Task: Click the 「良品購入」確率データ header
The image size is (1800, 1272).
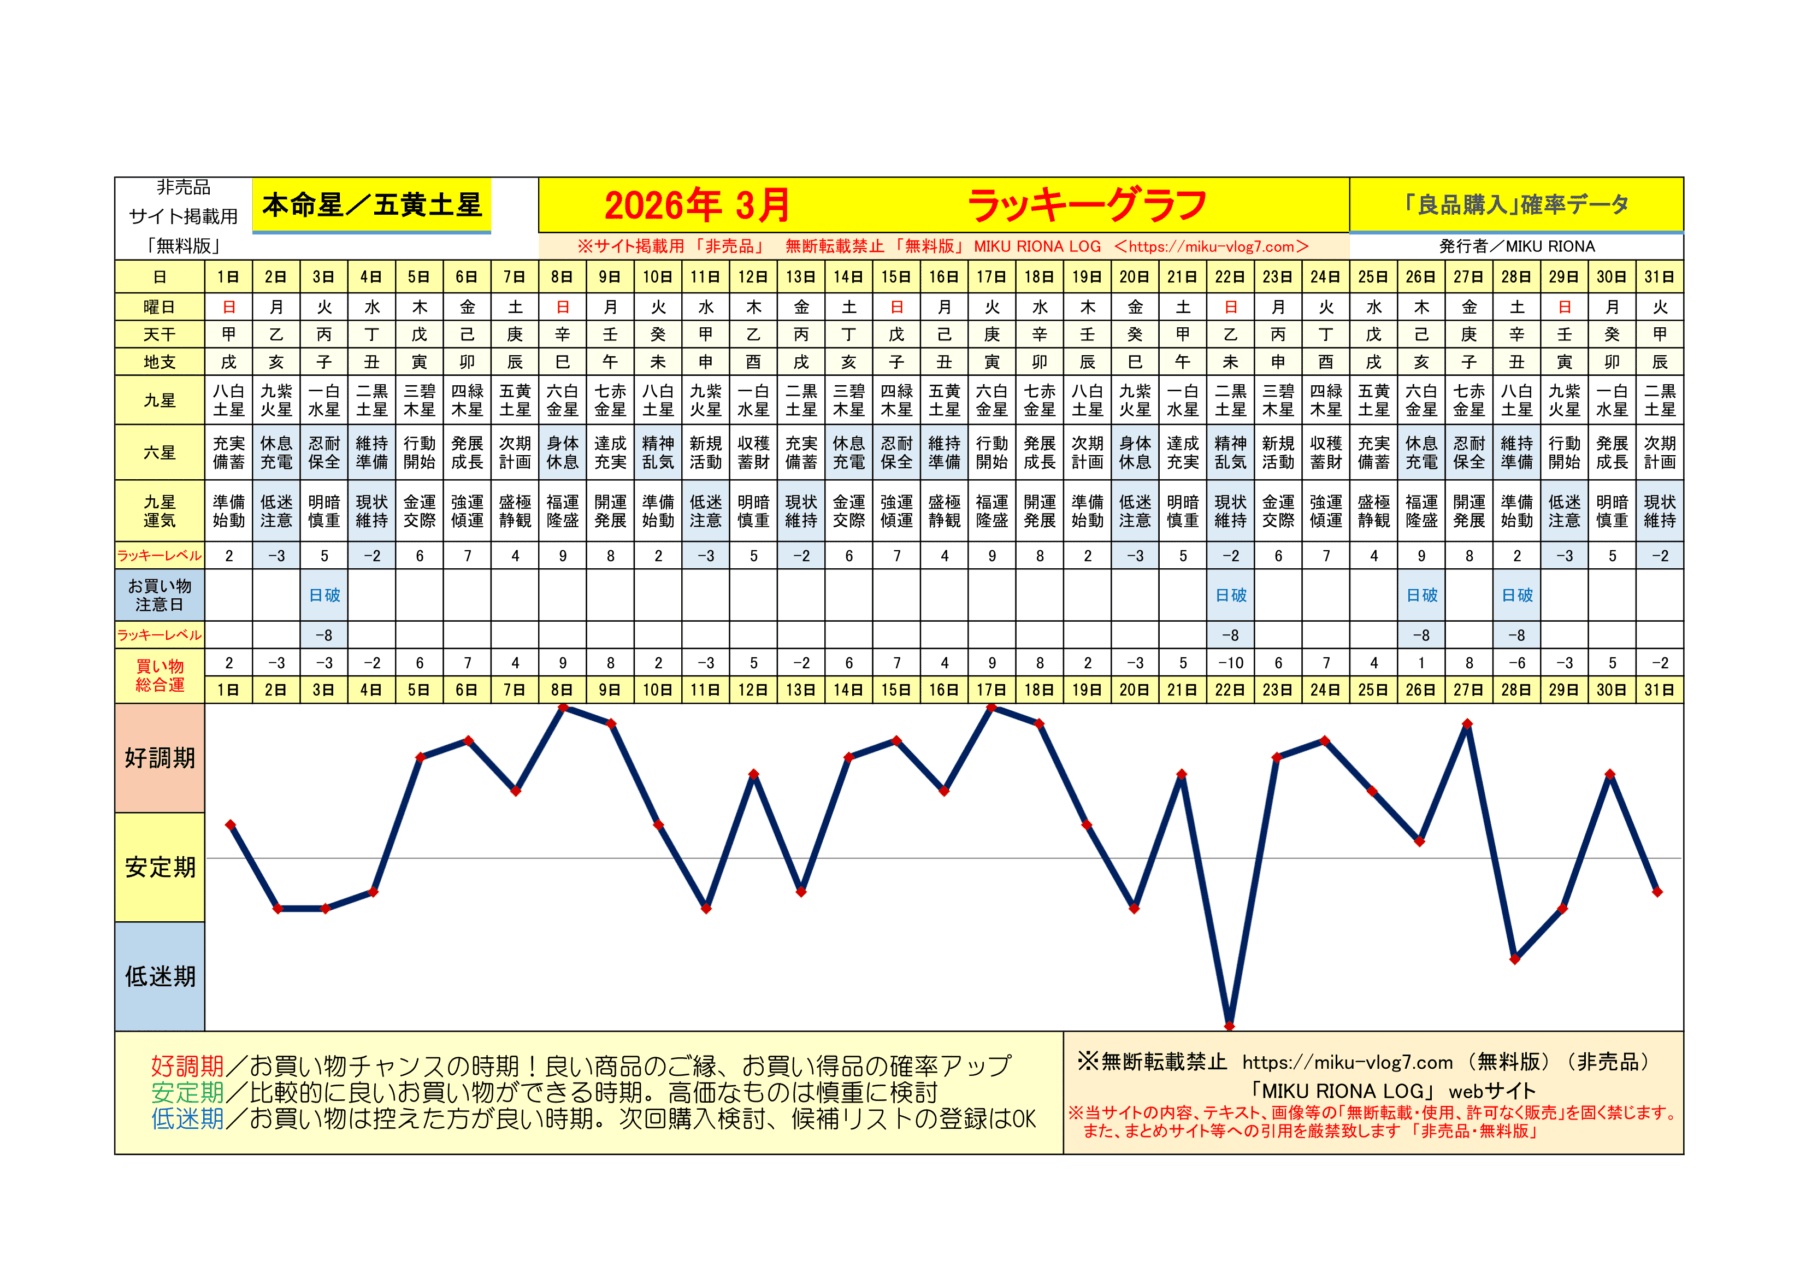Action: 1515,205
